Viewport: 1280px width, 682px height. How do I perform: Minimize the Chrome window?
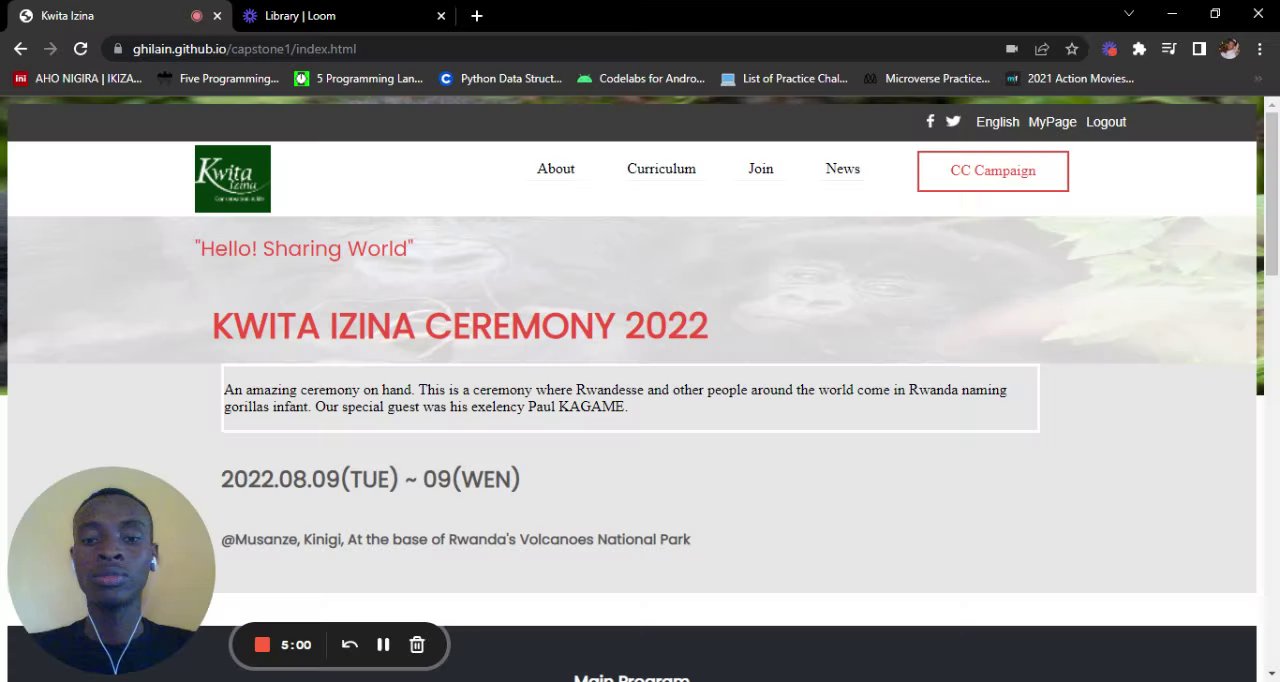tap(1172, 14)
